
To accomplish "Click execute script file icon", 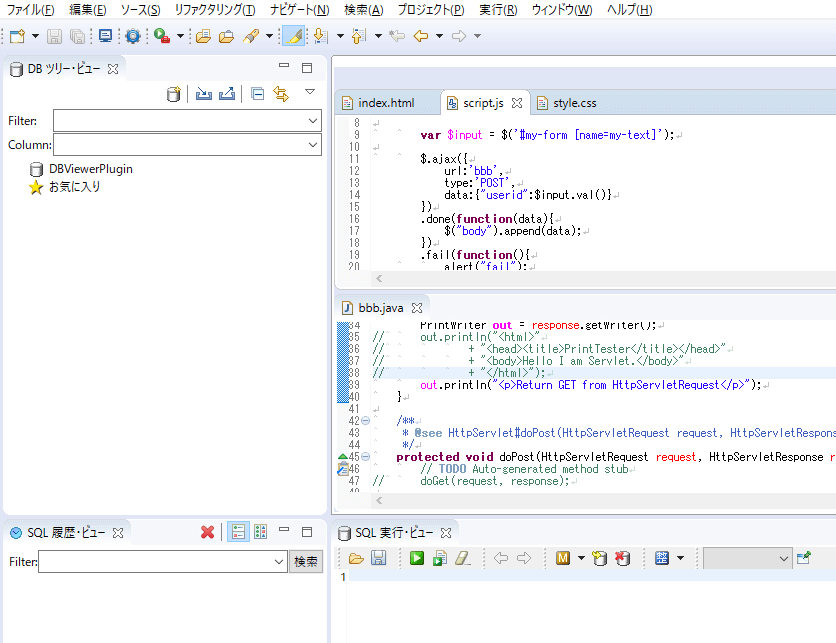I will 440,558.
